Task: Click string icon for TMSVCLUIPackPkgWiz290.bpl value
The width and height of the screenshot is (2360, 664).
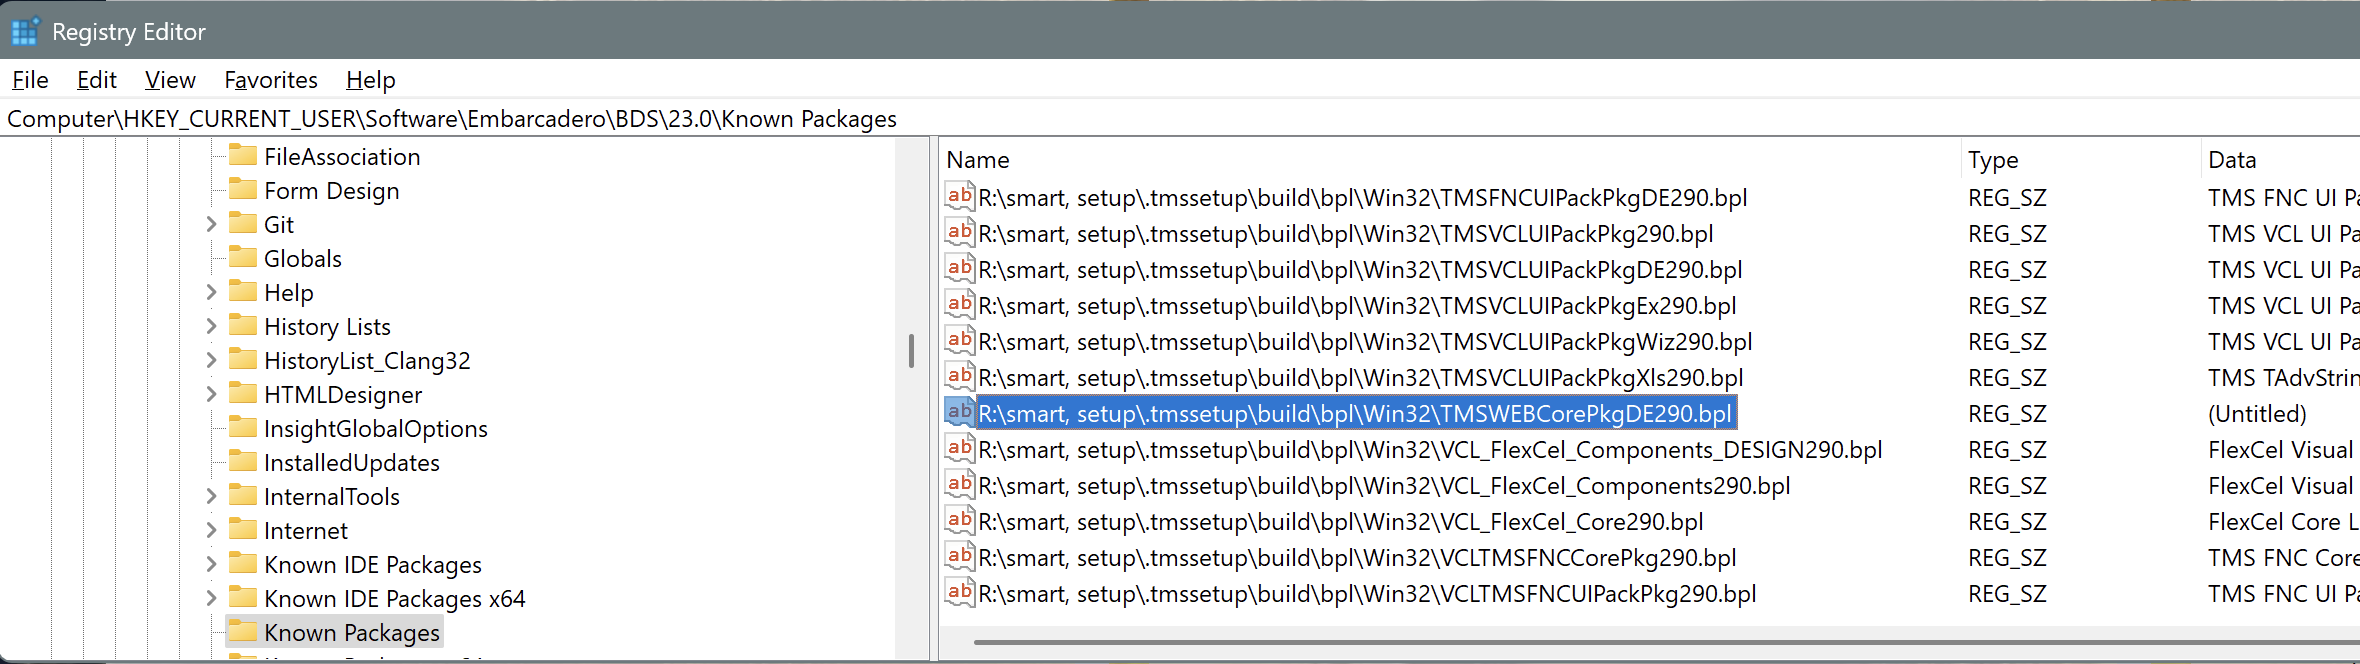Action: click(960, 340)
